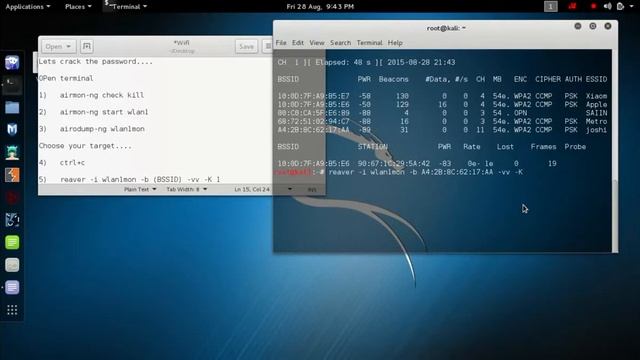Open dropdown arrow after Ln 15, Col 24
640x360 pixels.
[290, 189]
